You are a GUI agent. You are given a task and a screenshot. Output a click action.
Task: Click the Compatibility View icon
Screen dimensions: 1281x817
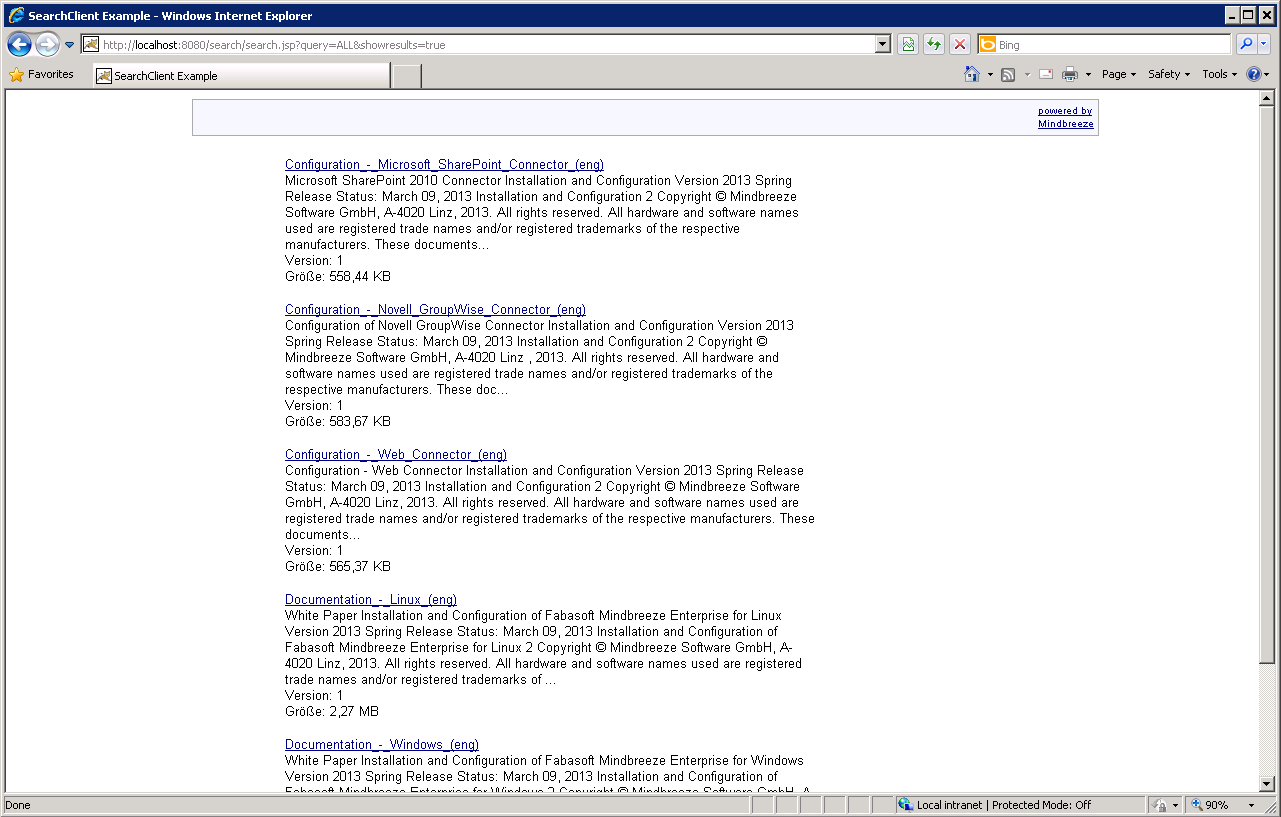pos(908,45)
